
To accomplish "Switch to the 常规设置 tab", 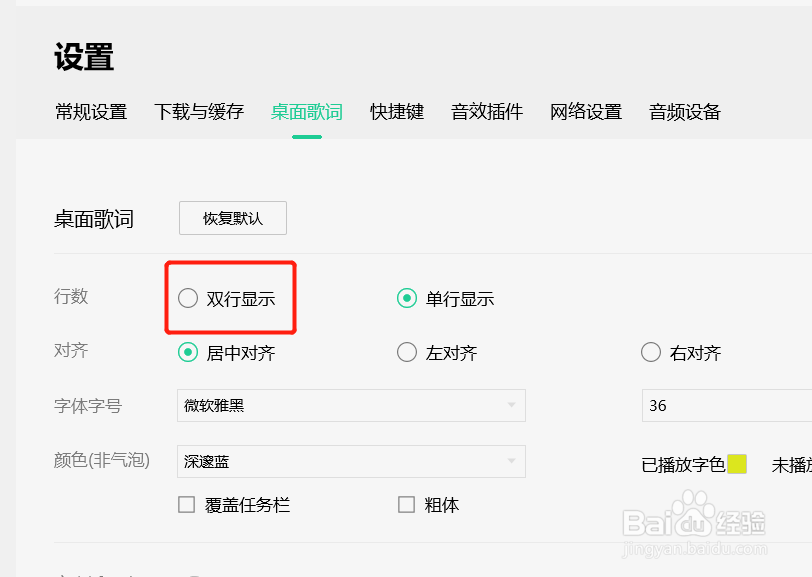I will pyautogui.click(x=91, y=112).
